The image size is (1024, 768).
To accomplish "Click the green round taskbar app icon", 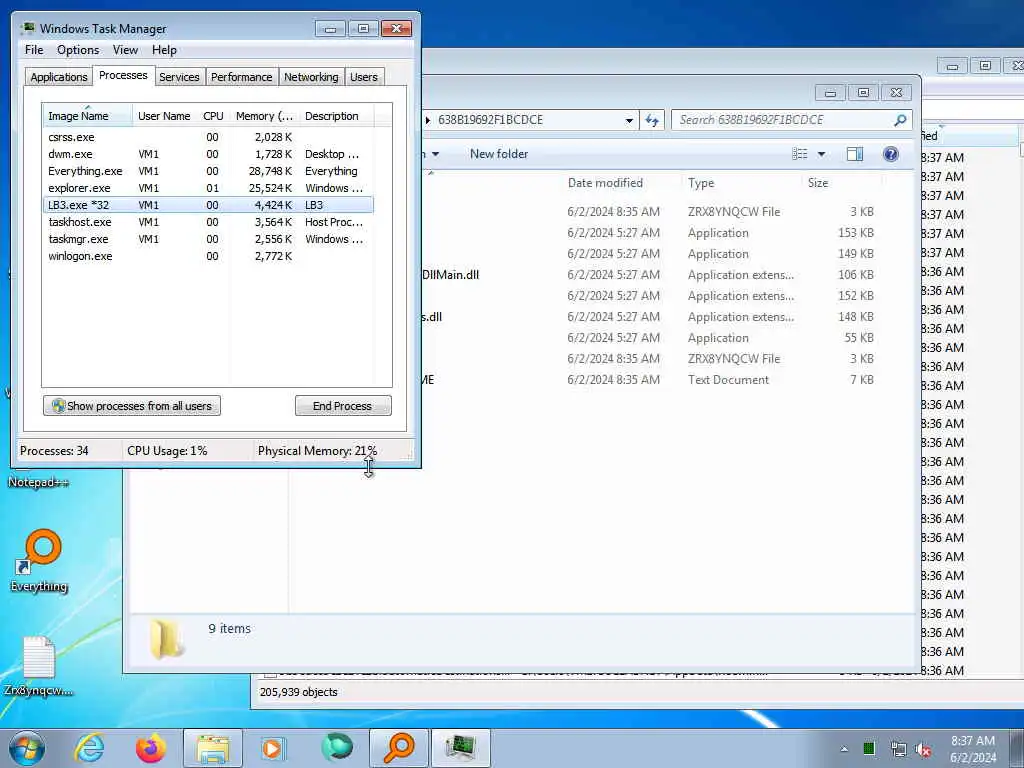I will pos(337,748).
